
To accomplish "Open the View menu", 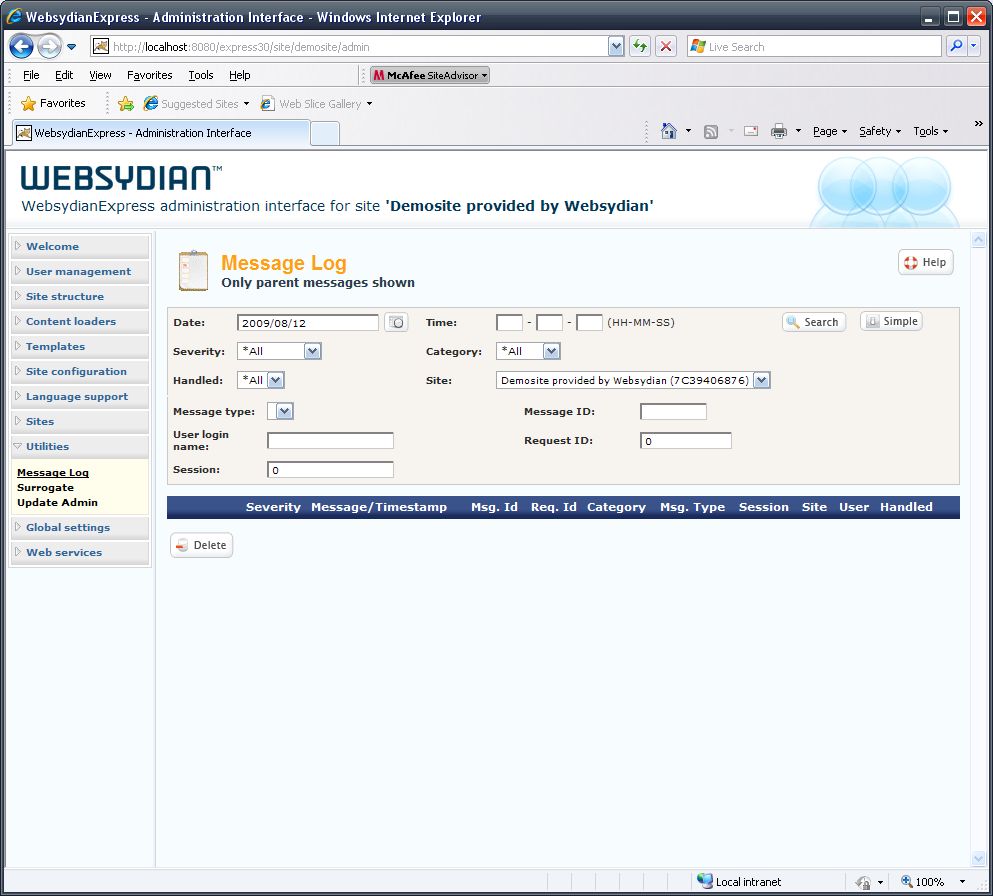I will 100,75.
